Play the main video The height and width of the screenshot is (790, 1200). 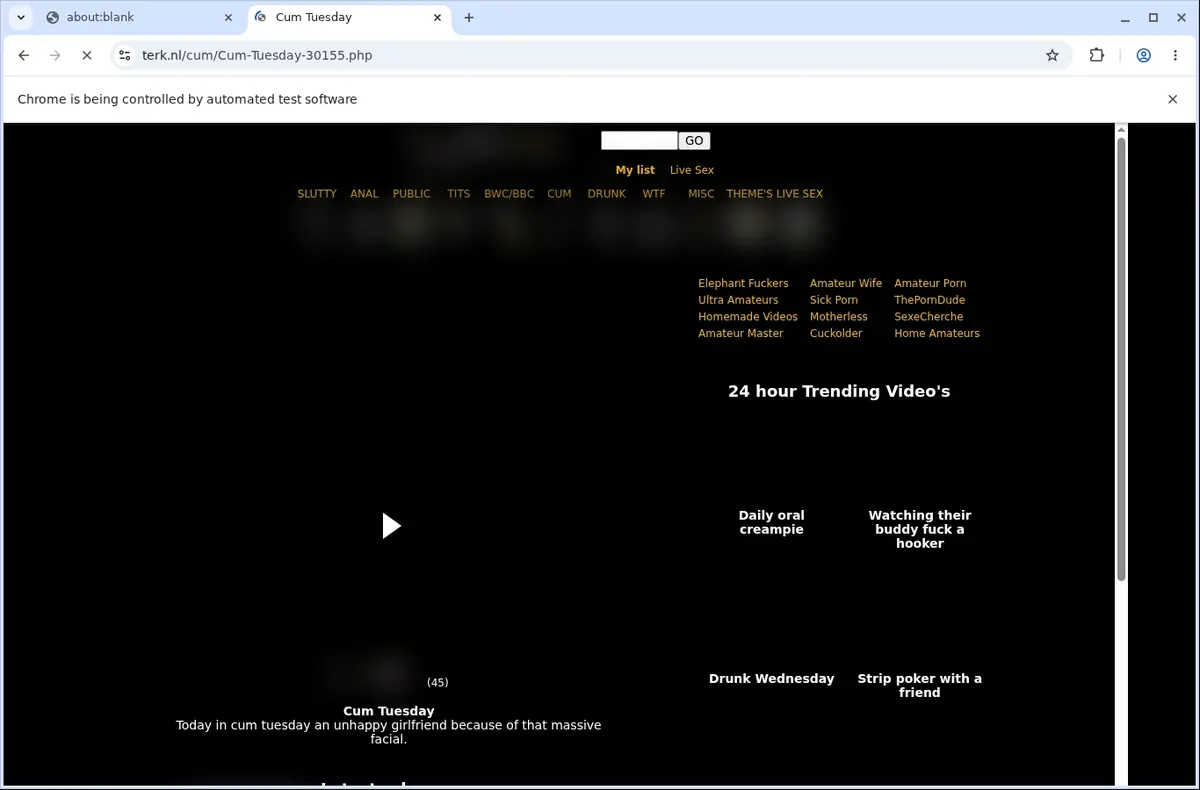point(391,526)
